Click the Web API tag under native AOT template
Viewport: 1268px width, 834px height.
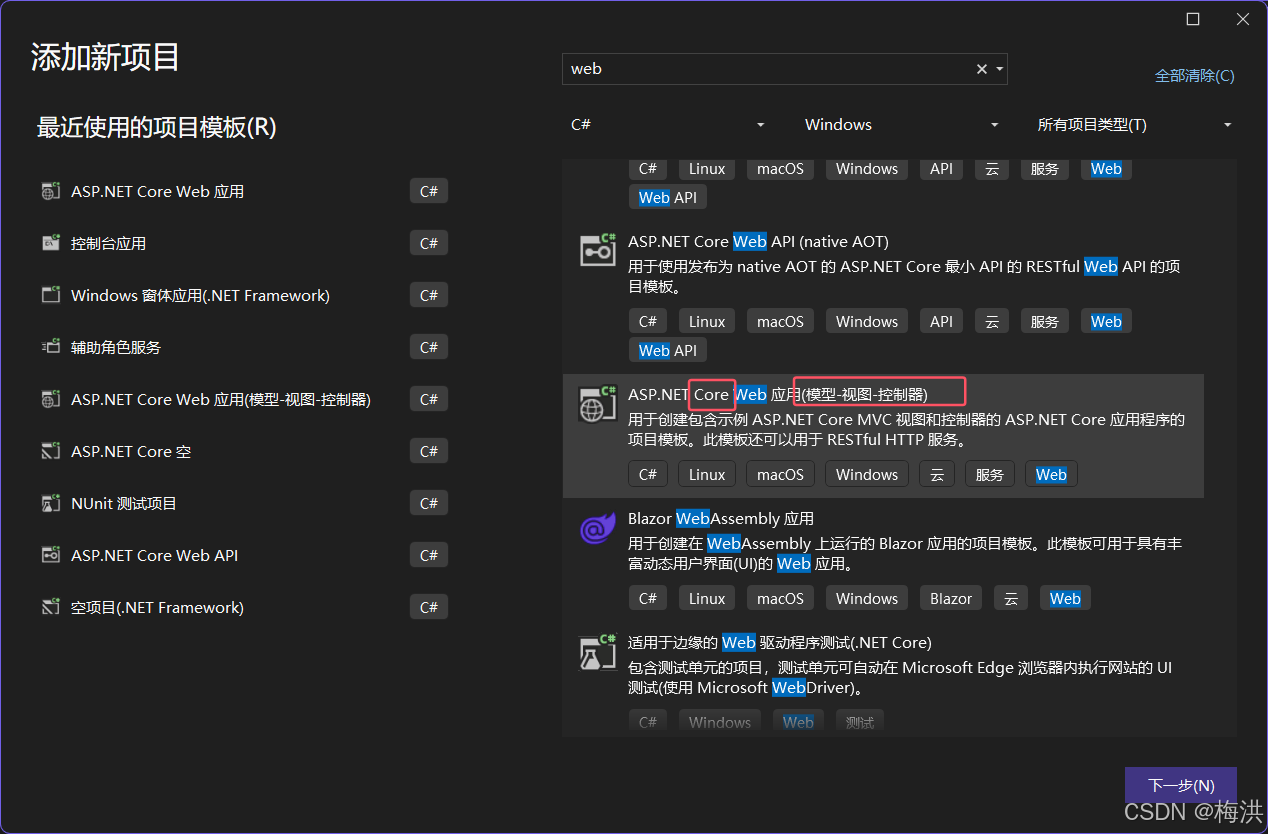tap(668, 350)
